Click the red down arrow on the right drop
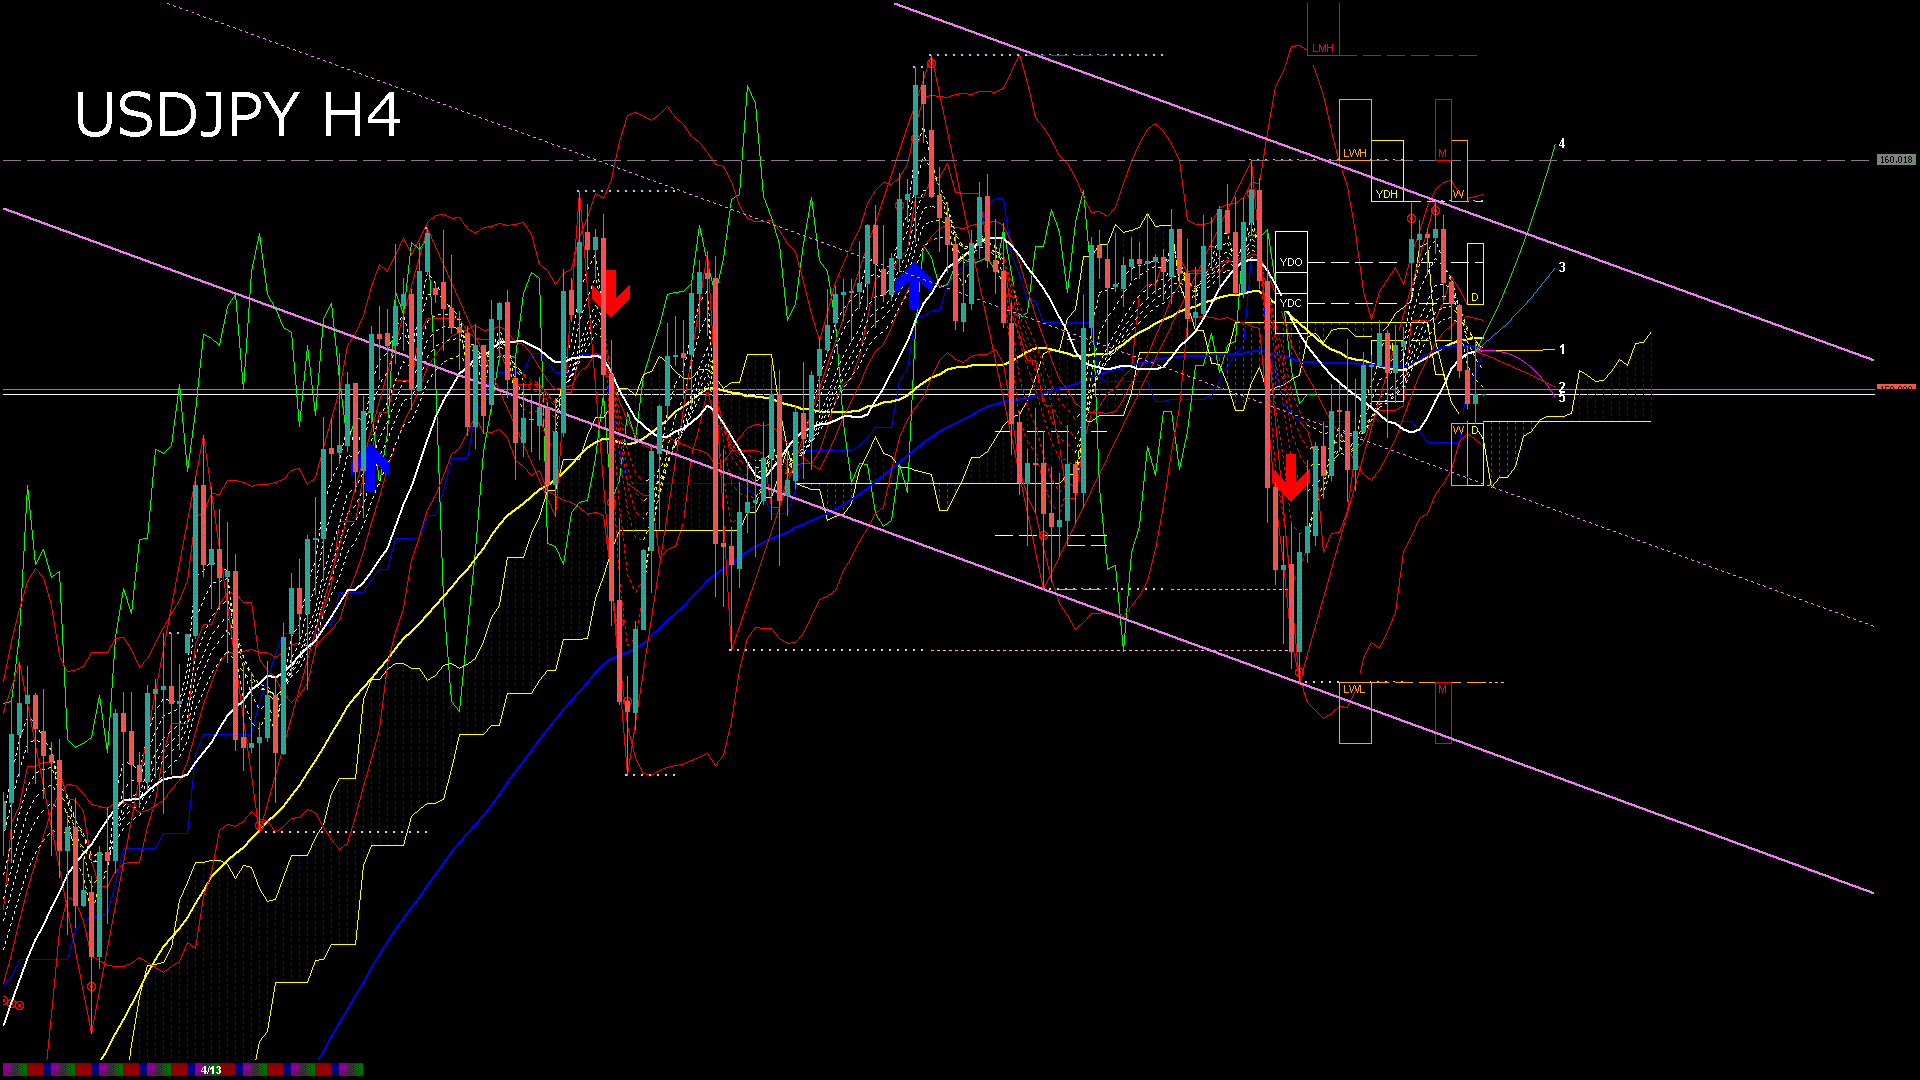The width and height of the screenshot is (1920, 1080). (1290, 477)
